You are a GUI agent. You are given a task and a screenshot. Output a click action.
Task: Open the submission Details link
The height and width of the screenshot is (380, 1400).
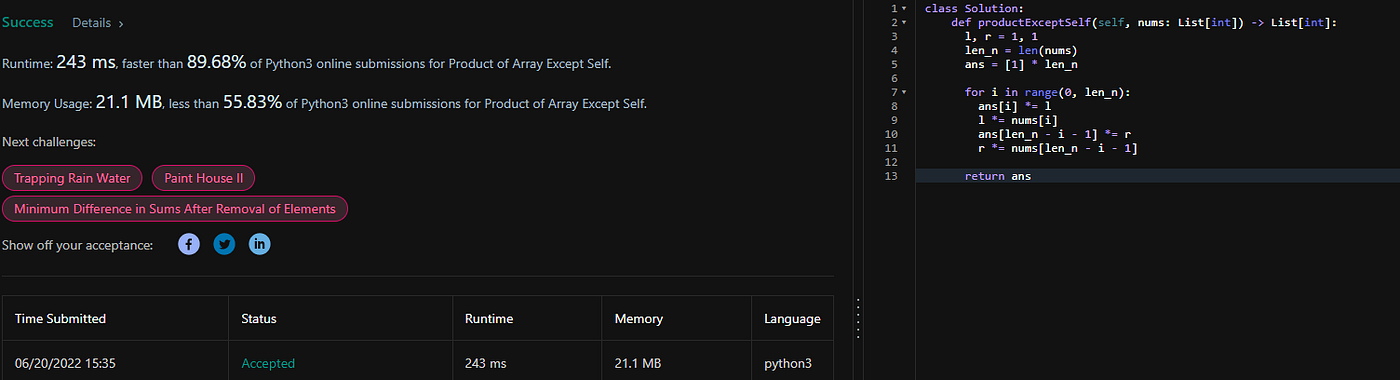(98, 22)
